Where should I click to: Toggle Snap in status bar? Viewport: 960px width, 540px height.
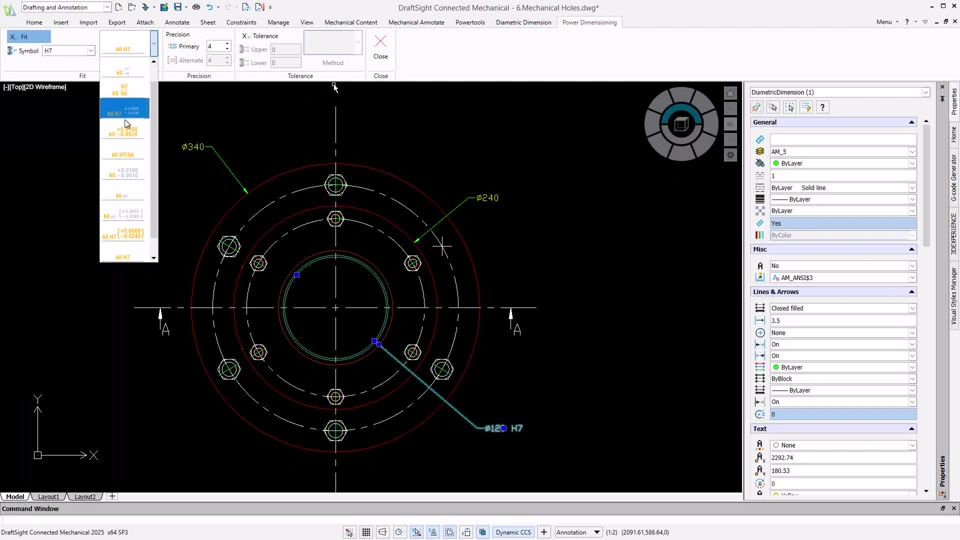coord(349,532)
